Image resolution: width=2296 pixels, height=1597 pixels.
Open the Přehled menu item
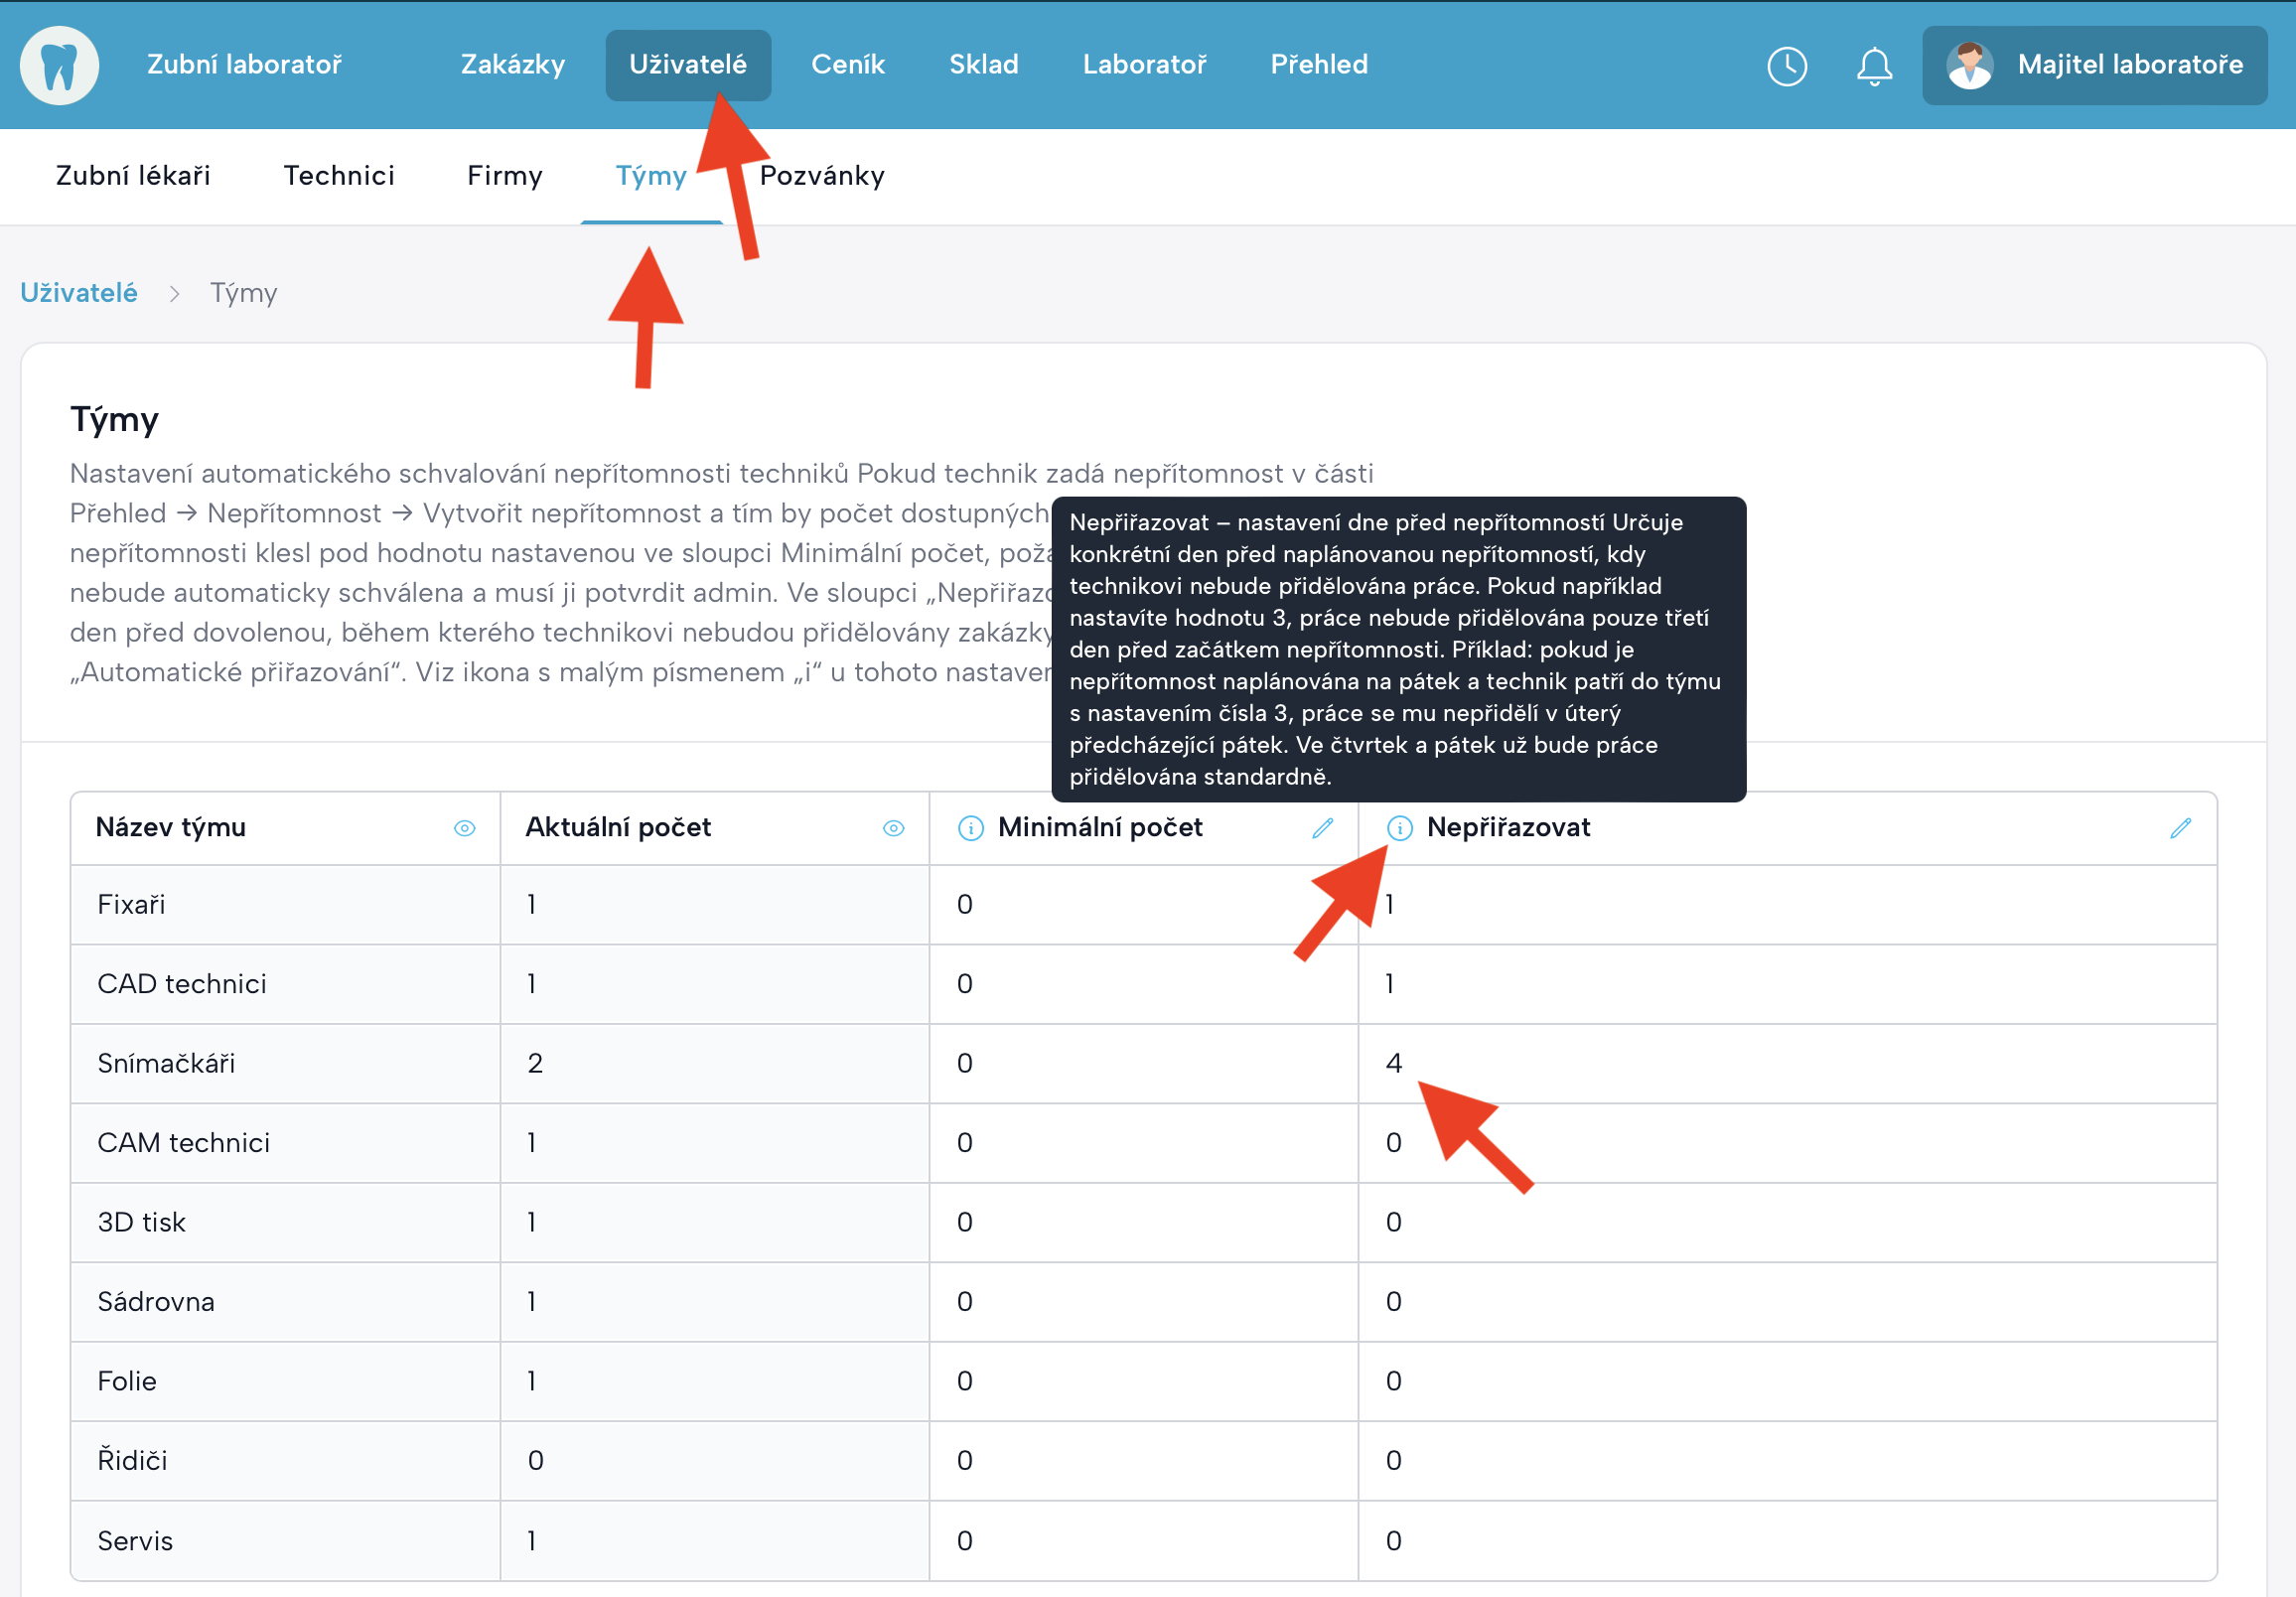click(x=1318, y=65)
